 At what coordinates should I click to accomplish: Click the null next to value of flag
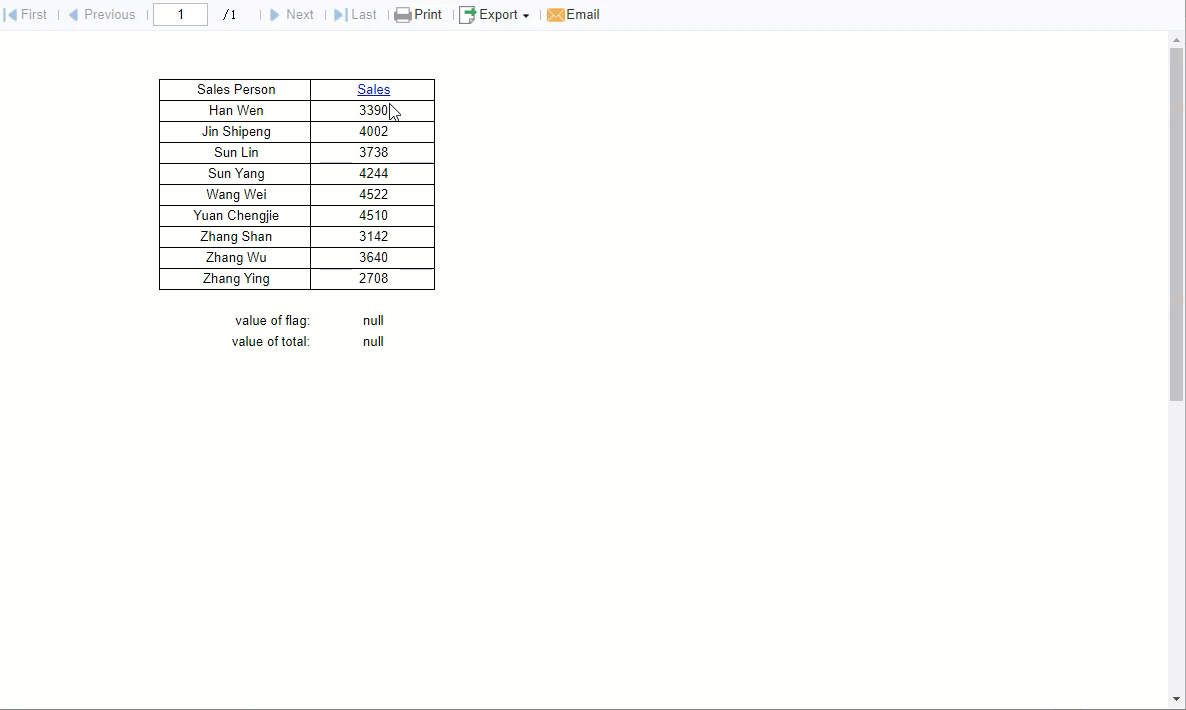373,321
